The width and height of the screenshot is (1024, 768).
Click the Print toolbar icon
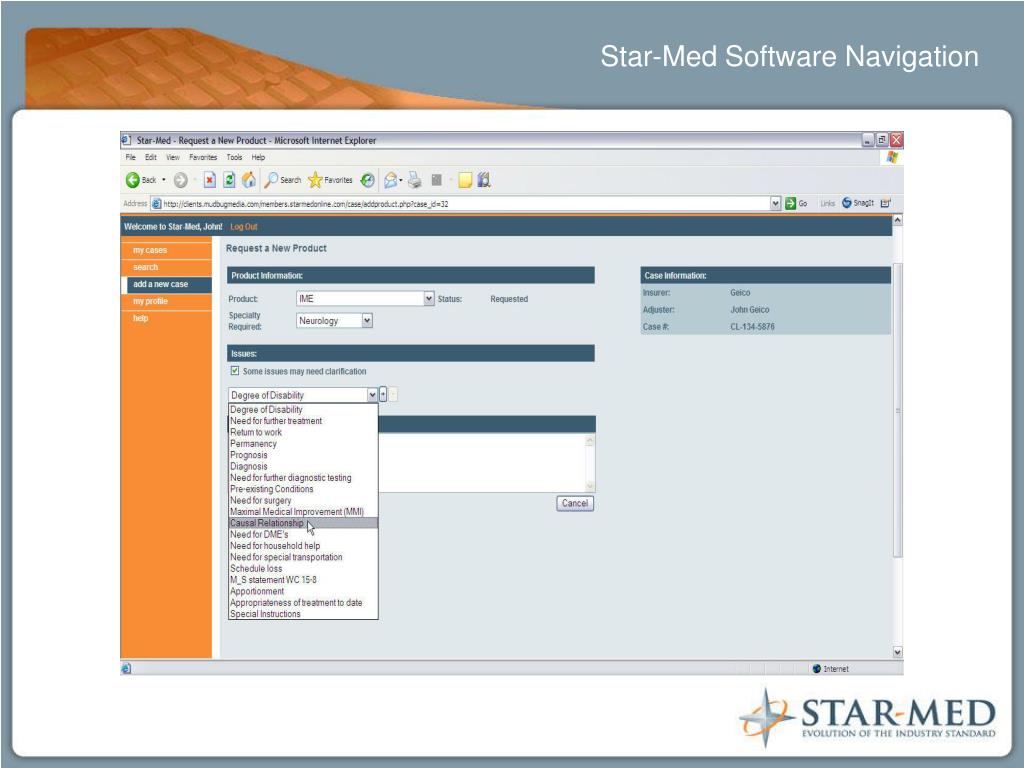413,180
